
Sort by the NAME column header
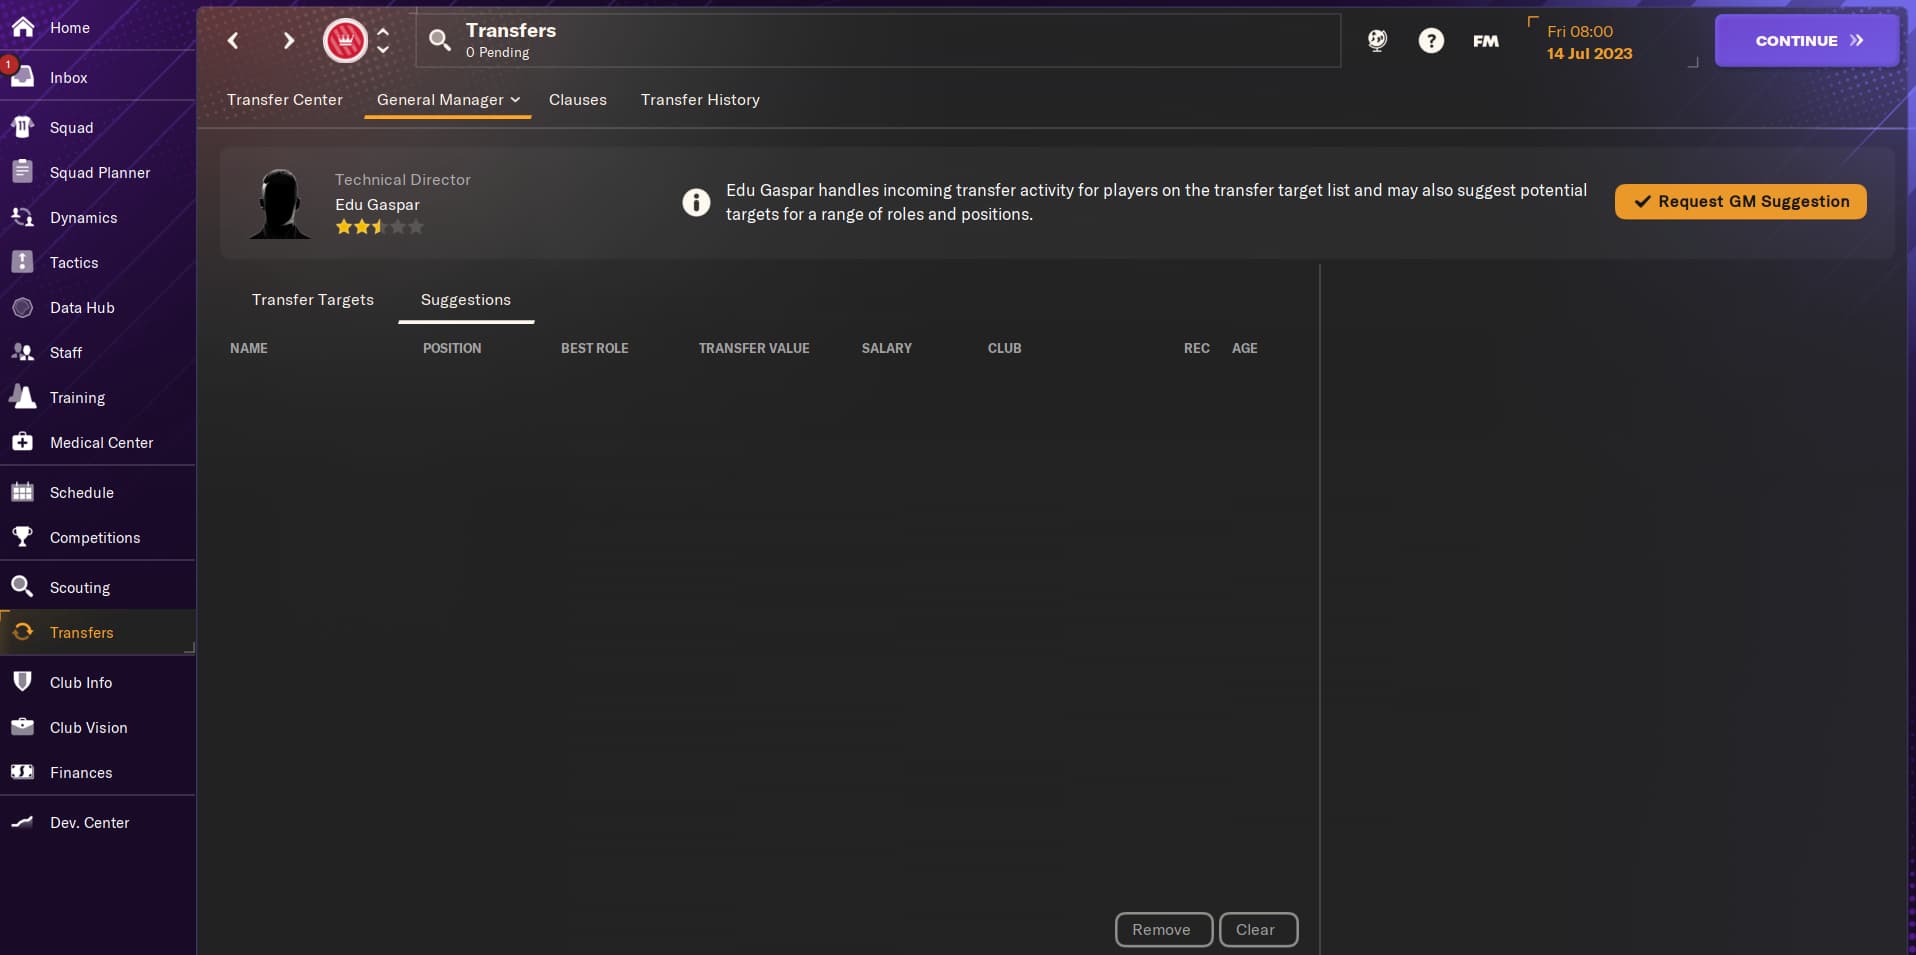[249, 348]
